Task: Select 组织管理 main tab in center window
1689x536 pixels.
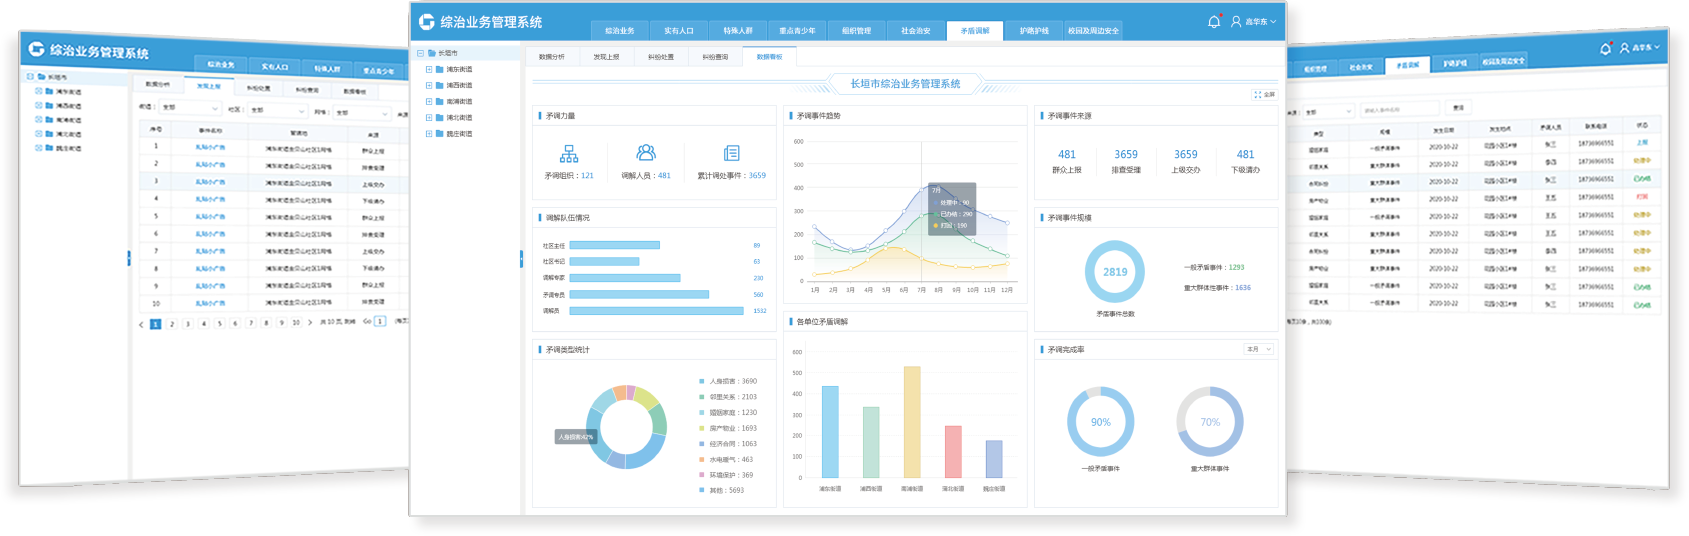Action: click(x=856, y=30)
